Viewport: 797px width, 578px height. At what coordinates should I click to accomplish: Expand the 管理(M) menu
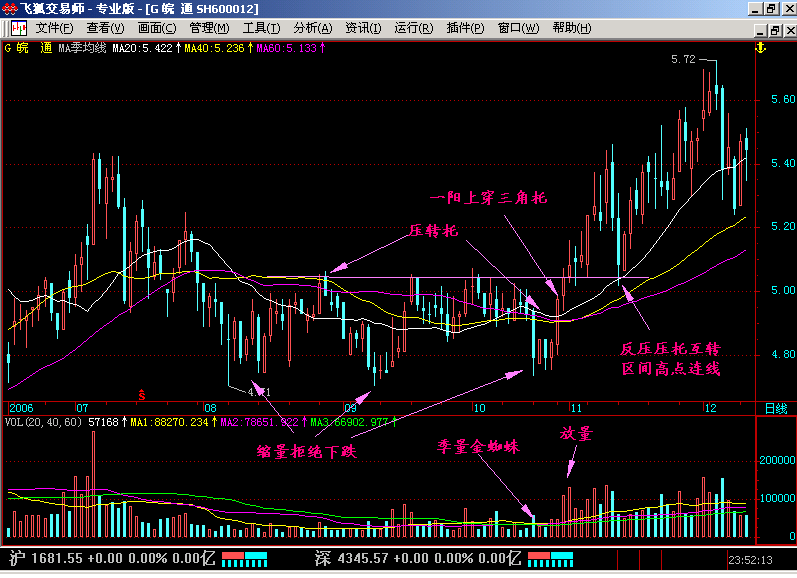pos(209,28)
